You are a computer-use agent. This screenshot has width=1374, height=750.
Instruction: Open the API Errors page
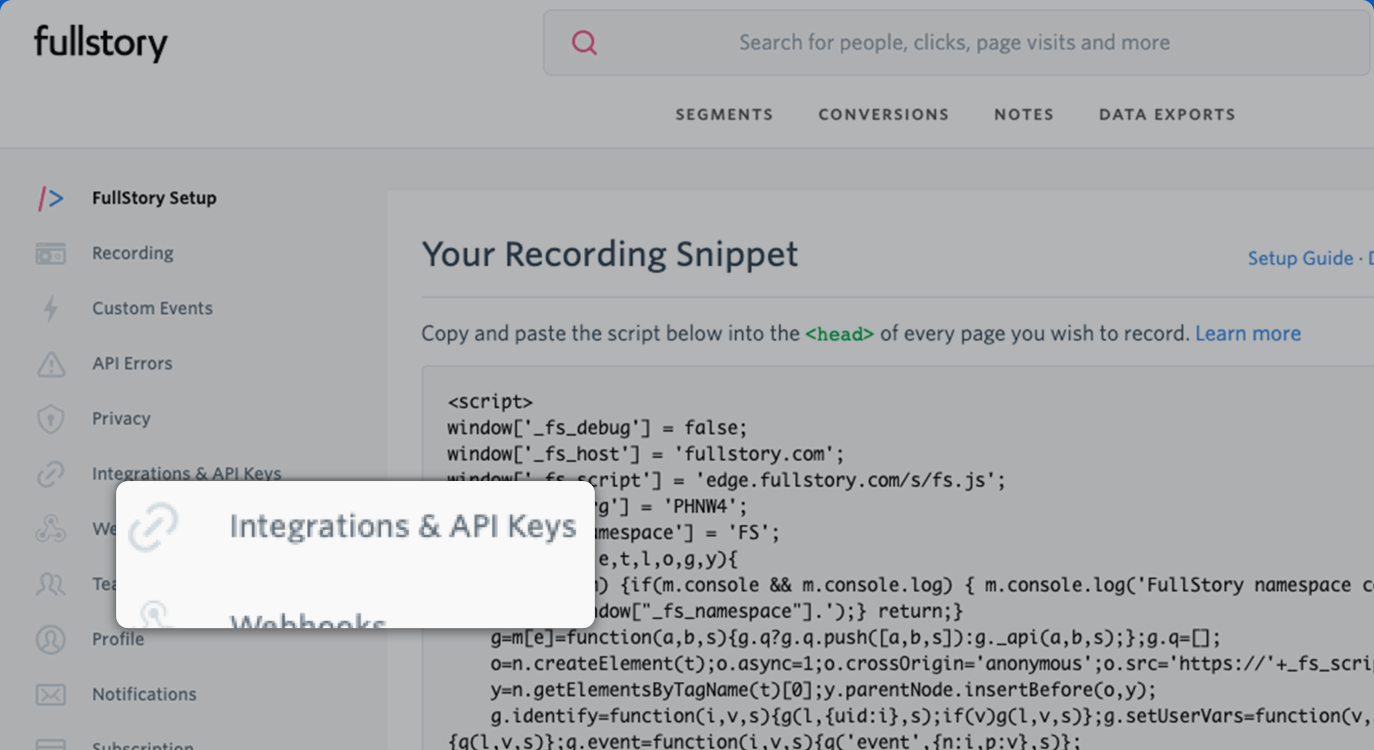(x=132, y=363)
